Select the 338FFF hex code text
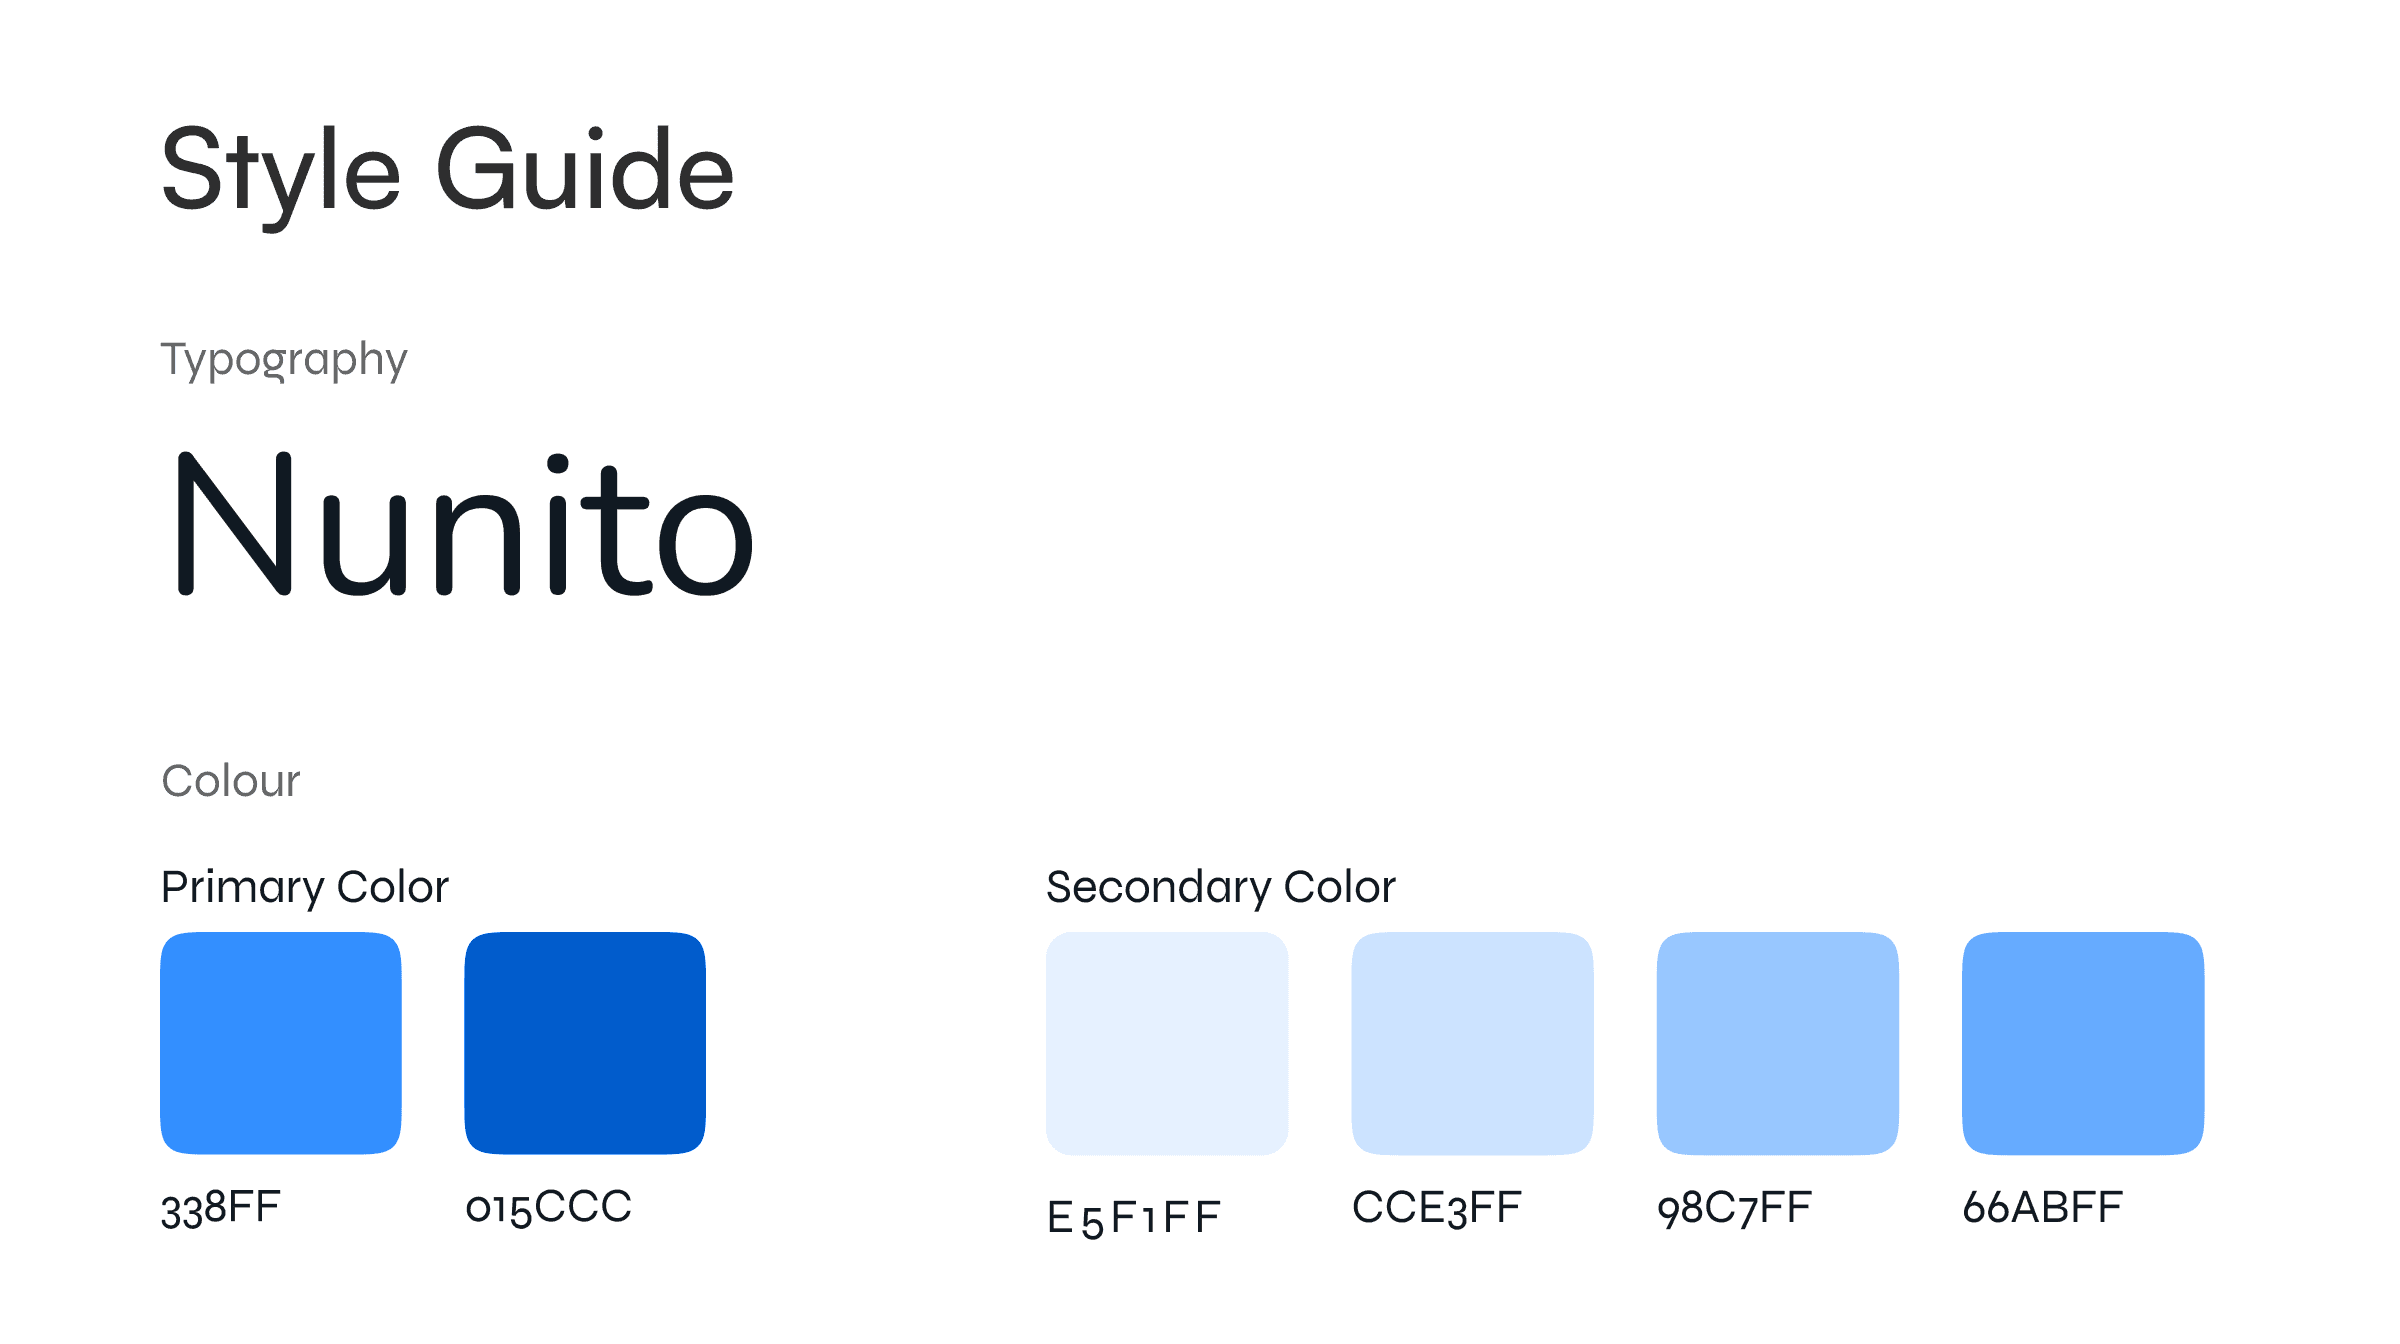The image size is (2400, 1344). point(221,1209)
